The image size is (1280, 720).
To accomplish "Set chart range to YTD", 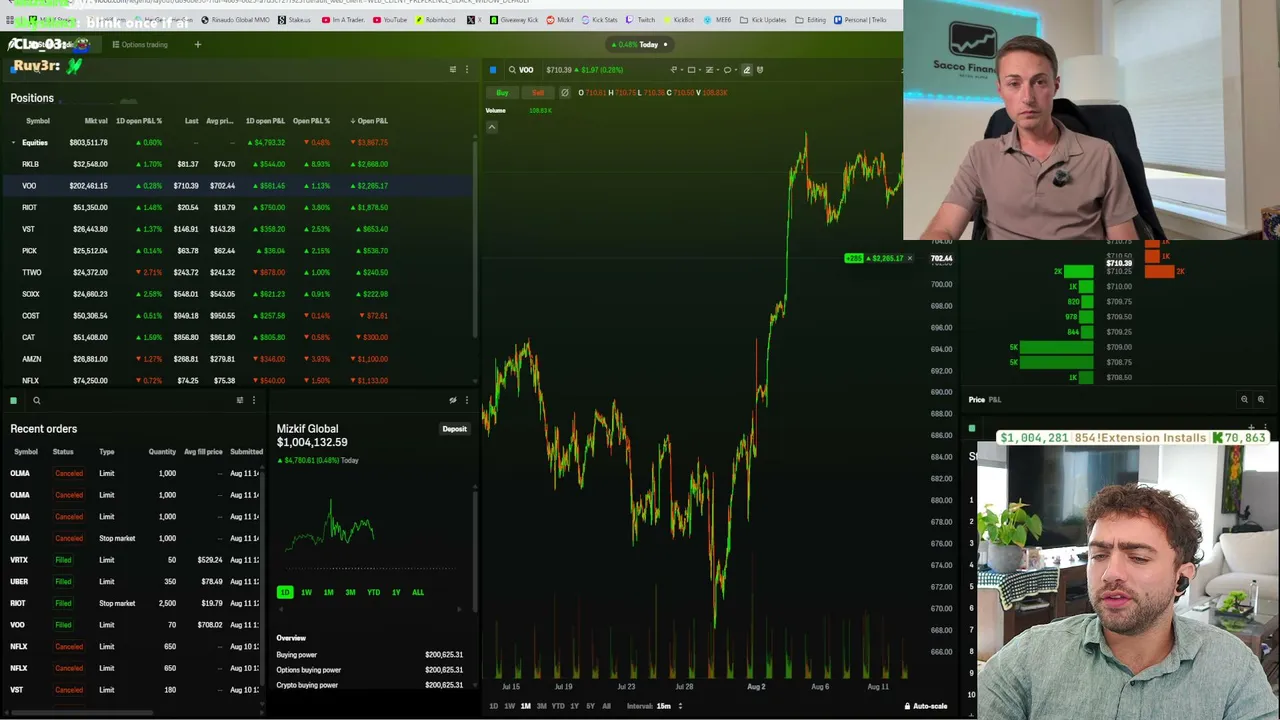I will 558,706.
